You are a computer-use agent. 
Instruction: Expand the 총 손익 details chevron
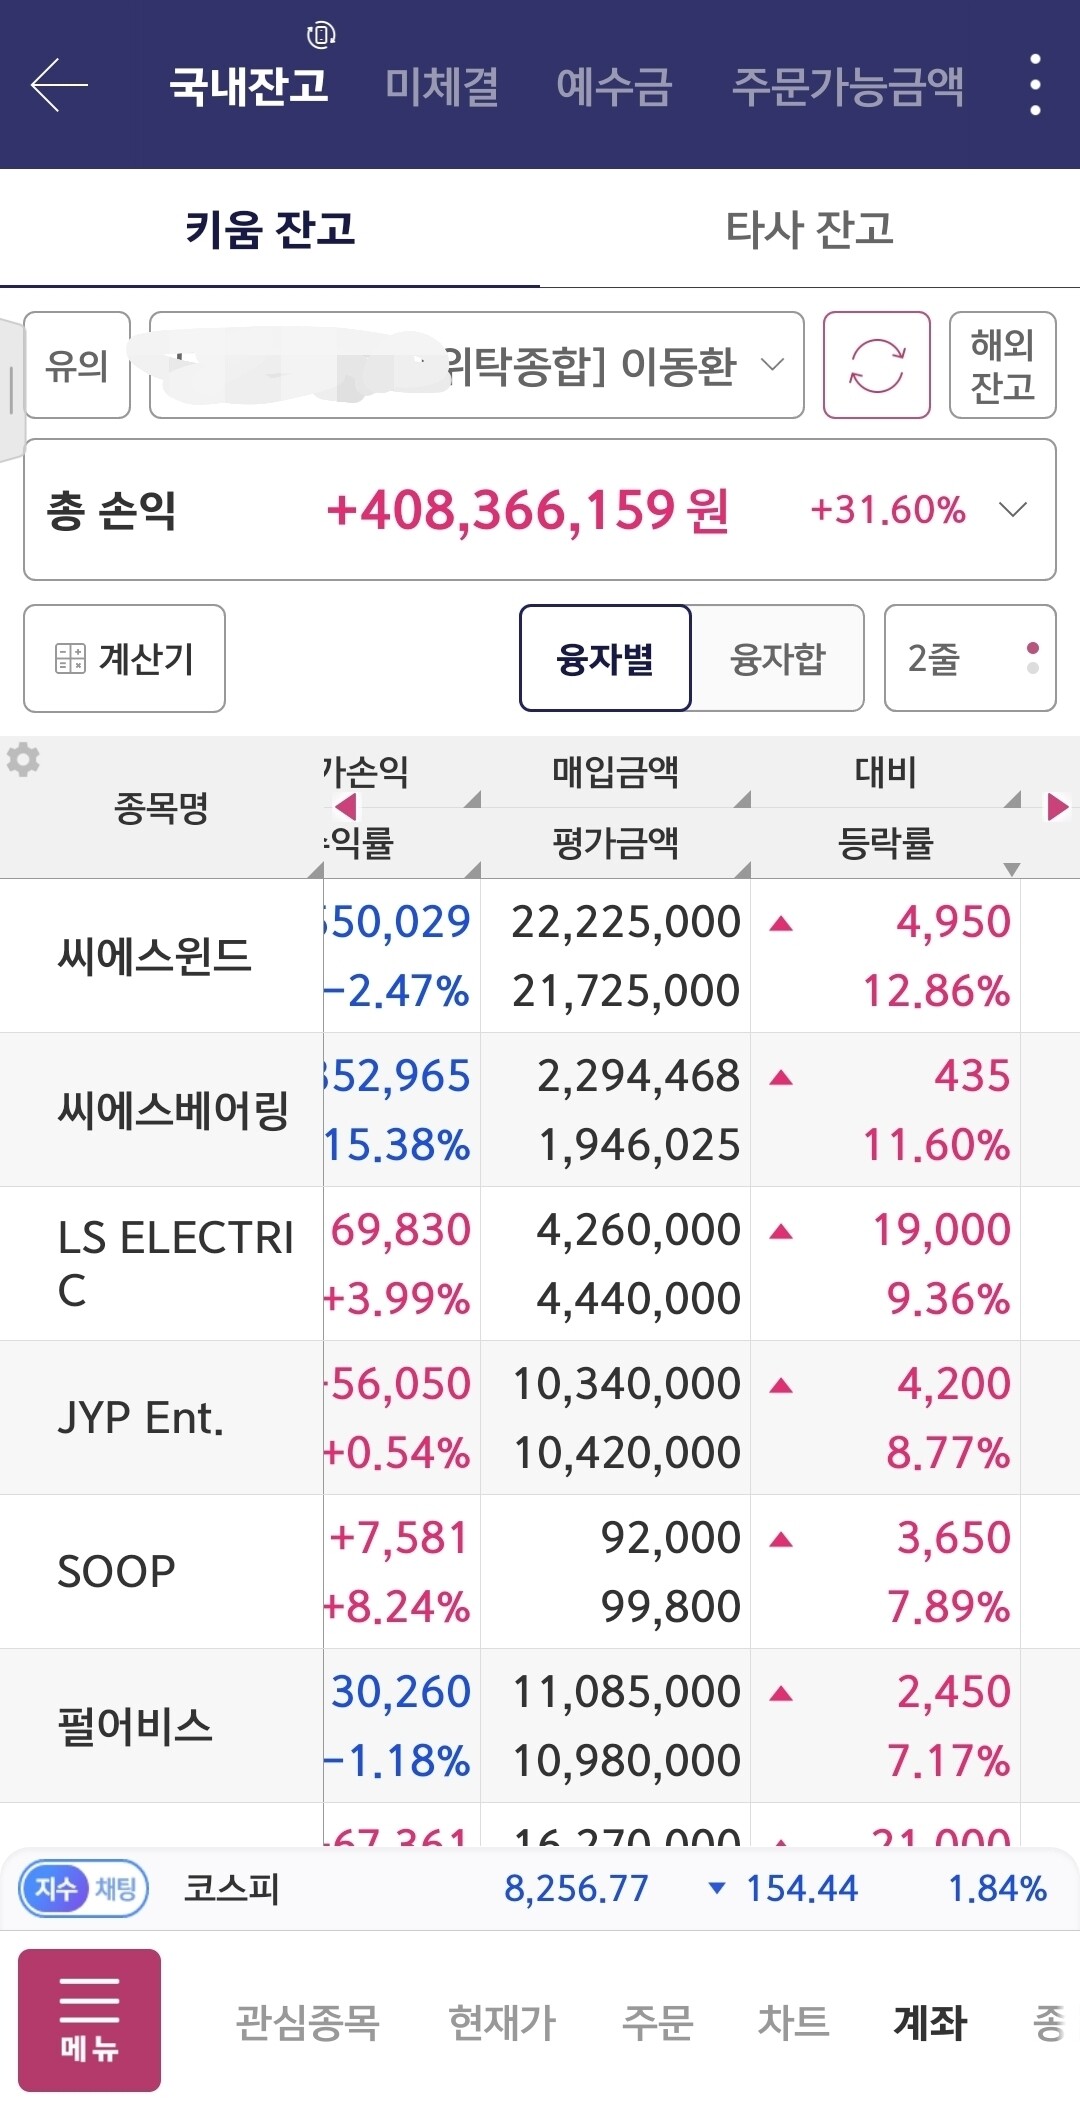1013,510
